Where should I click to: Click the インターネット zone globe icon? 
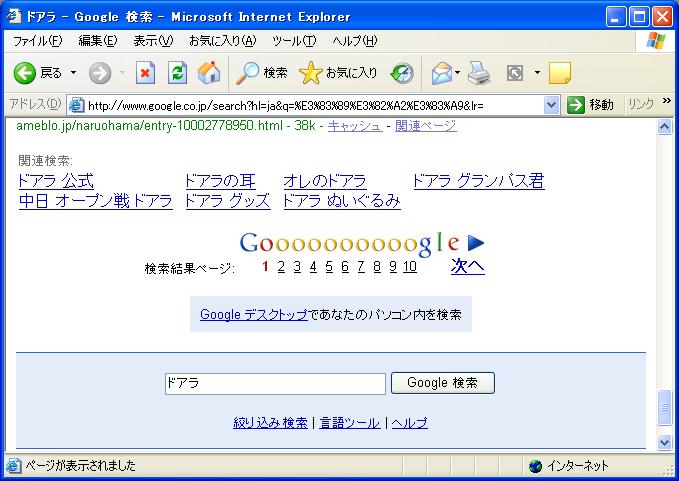coord(535,466)
